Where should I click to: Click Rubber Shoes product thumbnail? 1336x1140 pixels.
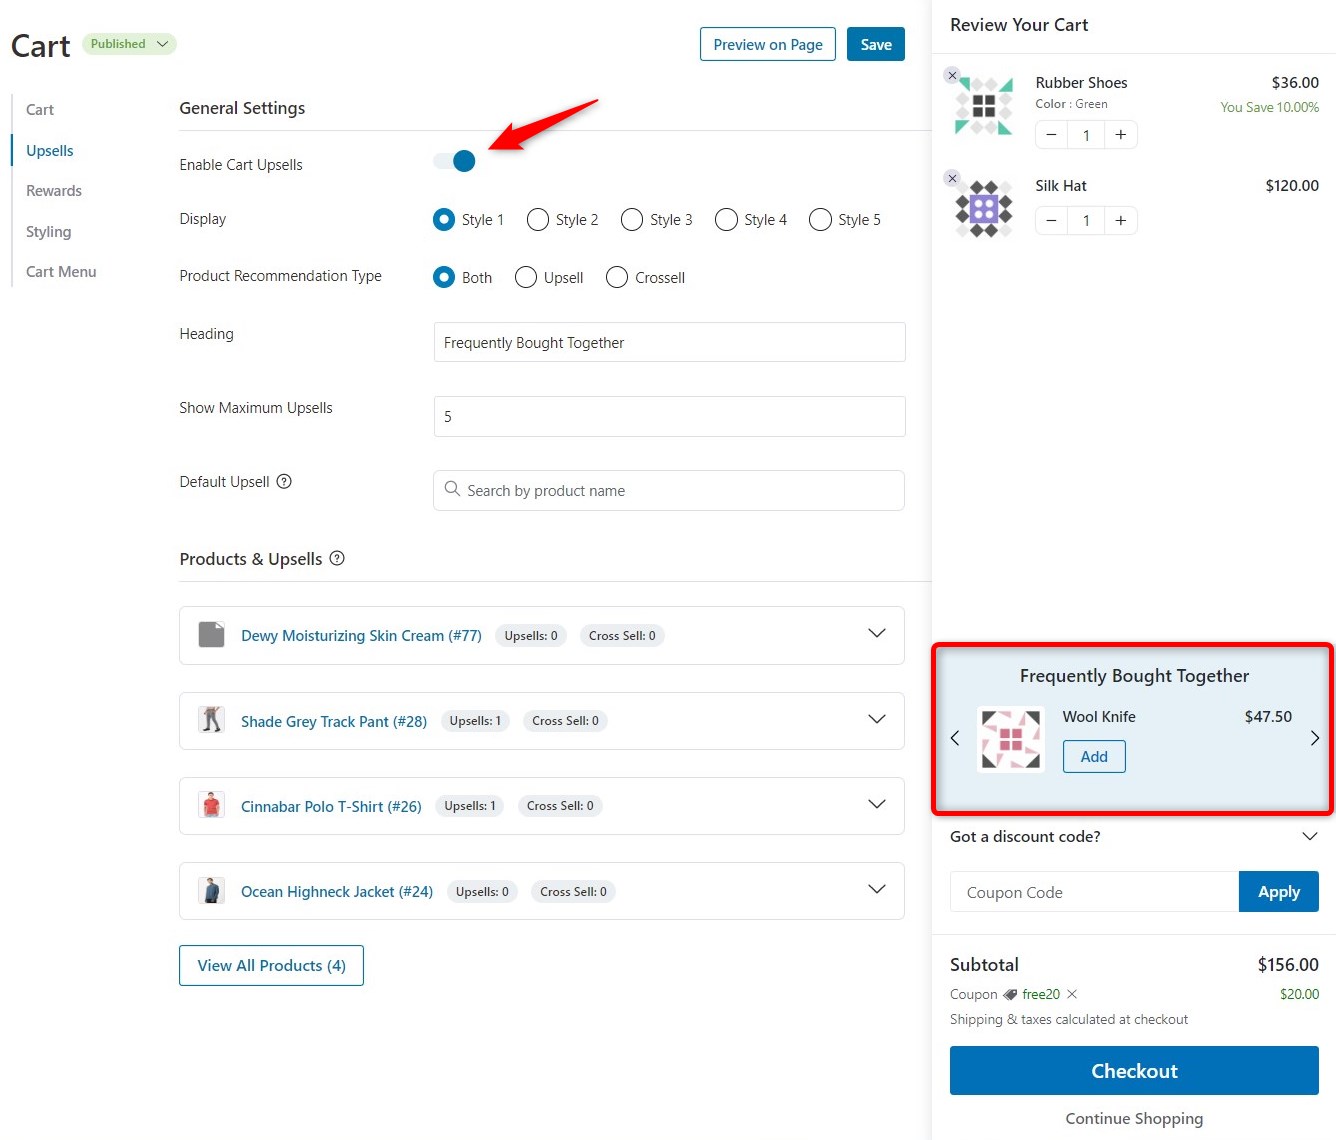[x=984, y=106]
